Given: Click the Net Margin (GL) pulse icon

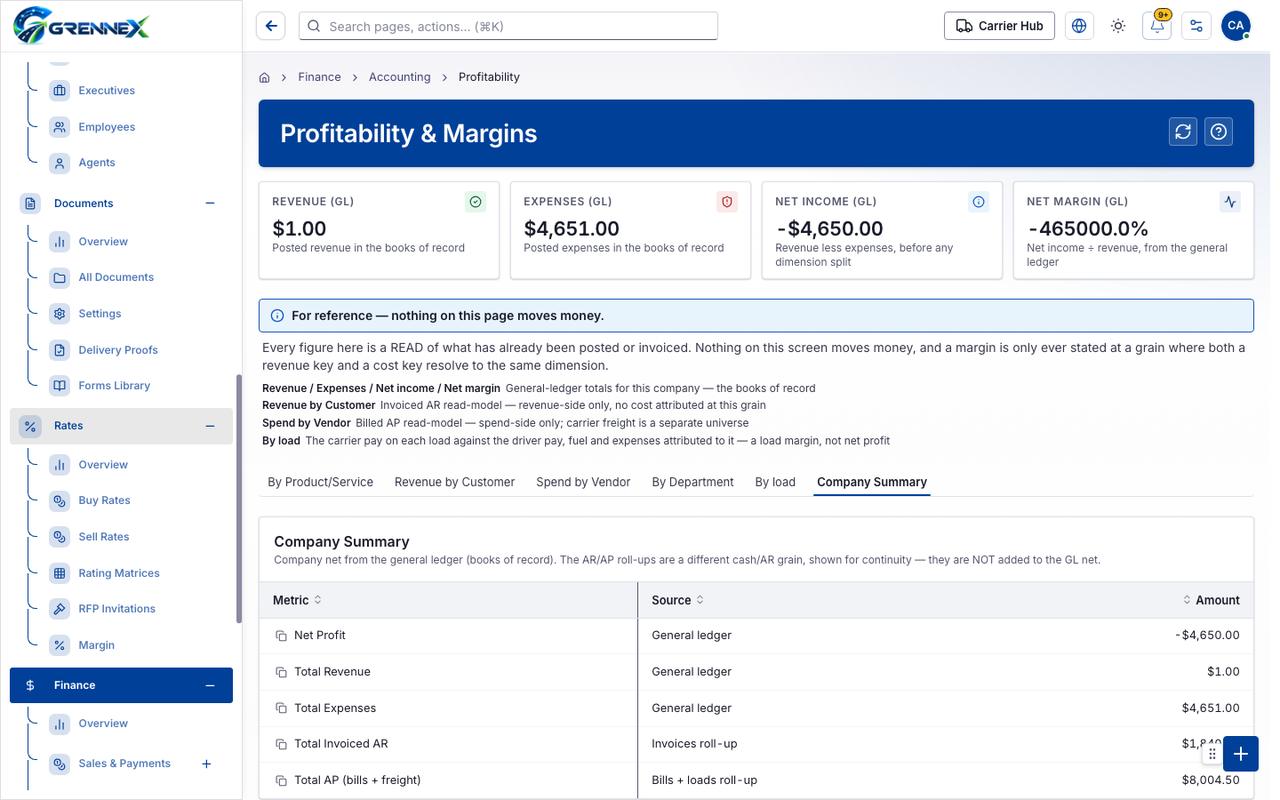Looking at the screenshot, I should [1230, 202].
